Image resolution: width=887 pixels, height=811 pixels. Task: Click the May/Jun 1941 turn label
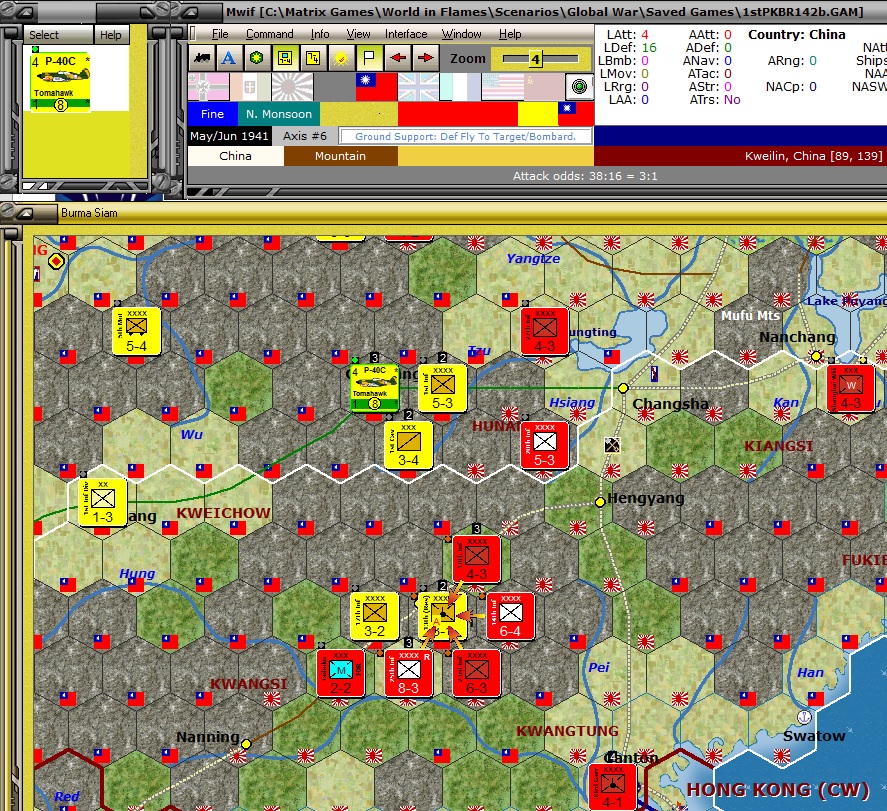pyautogui.click(x=229, y=136)
